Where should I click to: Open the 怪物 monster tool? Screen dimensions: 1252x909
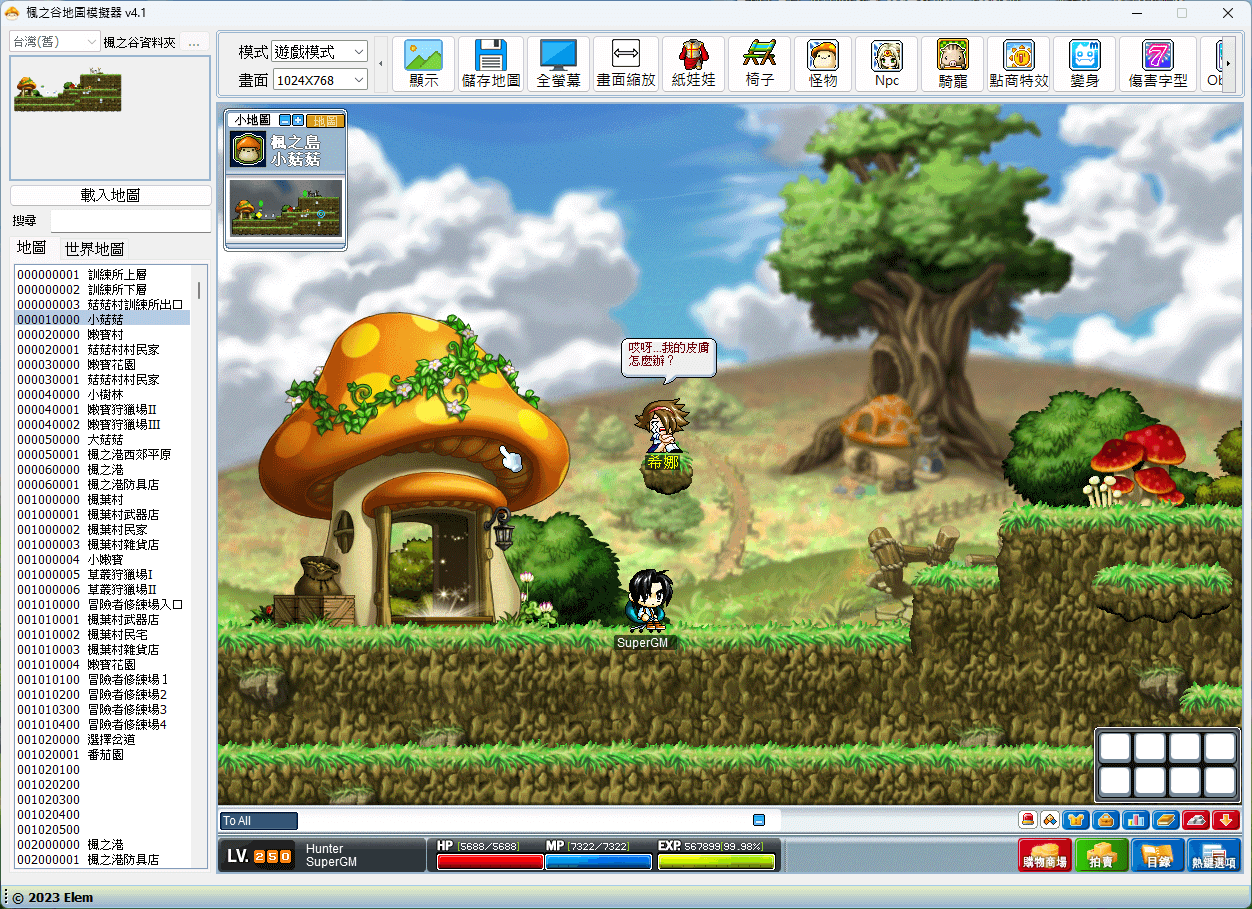click(x=823, y=64)
